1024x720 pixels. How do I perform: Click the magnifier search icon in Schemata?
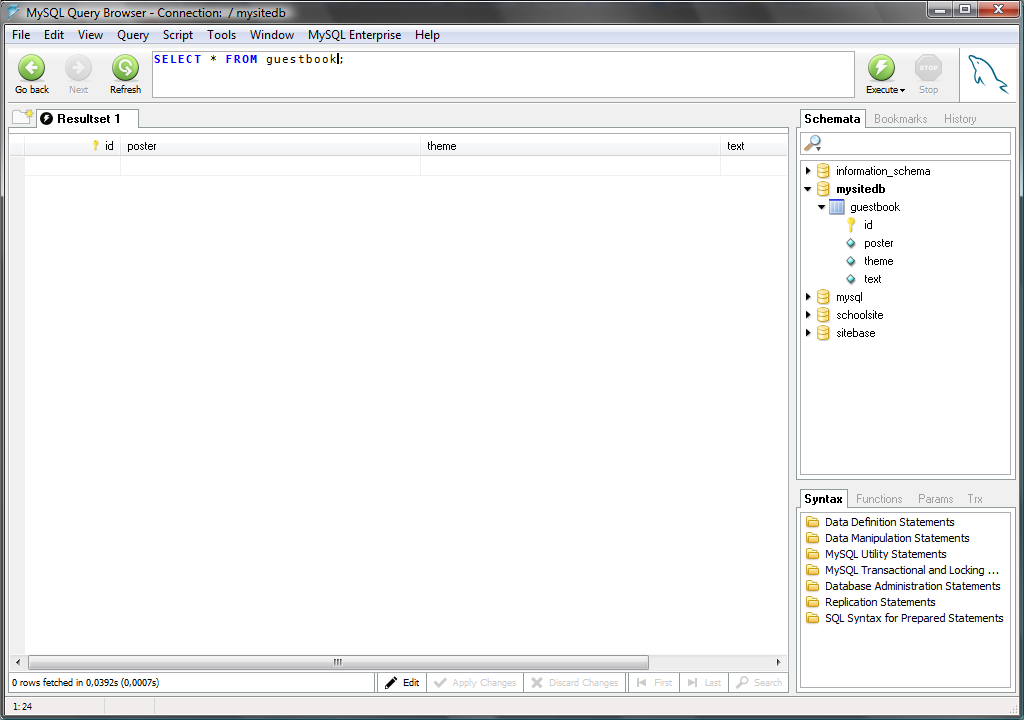coord(813,144)
